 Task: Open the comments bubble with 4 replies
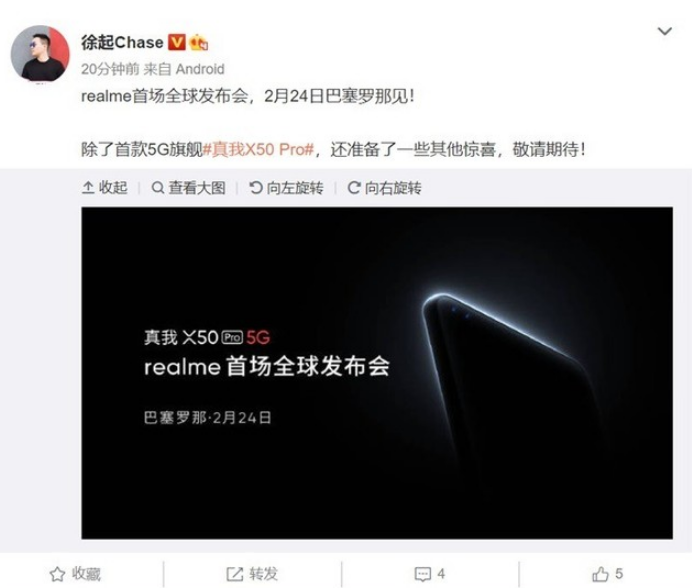click(x=429, y=574)
